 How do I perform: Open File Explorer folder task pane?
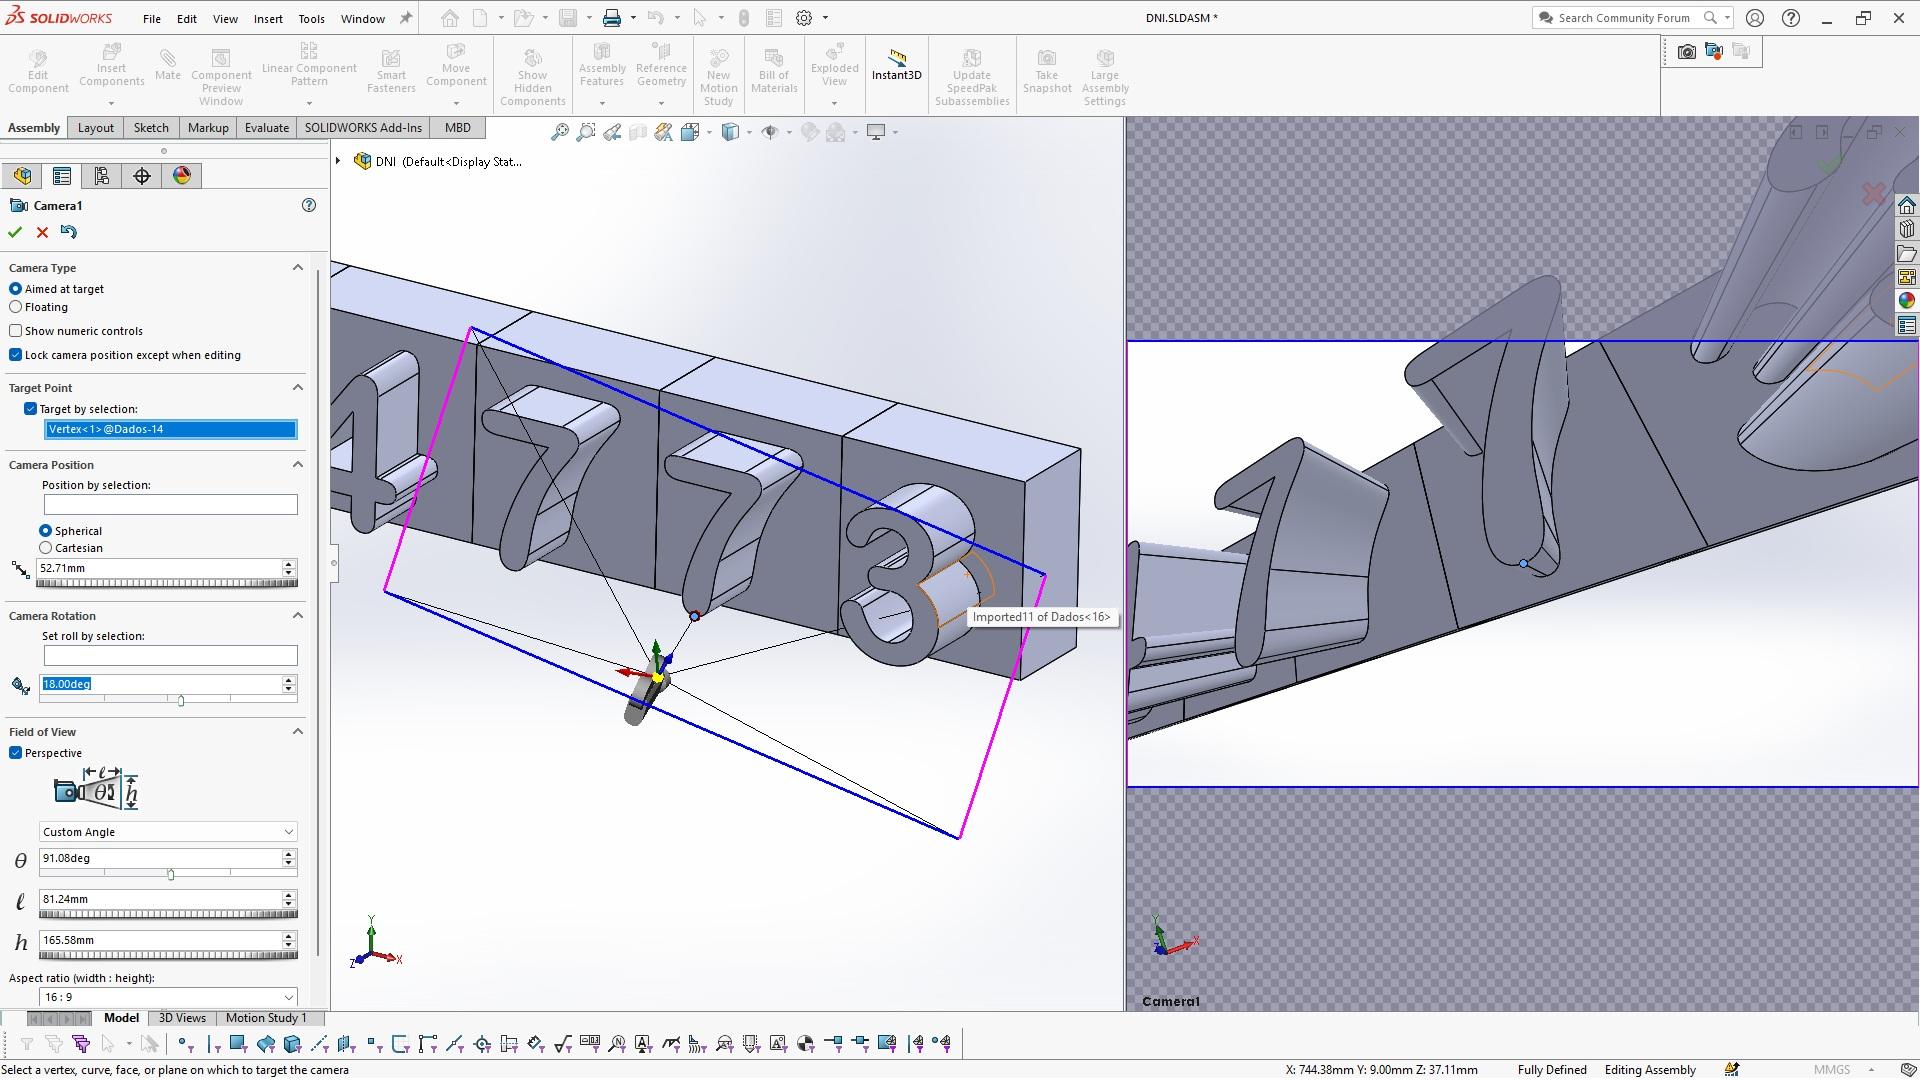pos(1907,254)
